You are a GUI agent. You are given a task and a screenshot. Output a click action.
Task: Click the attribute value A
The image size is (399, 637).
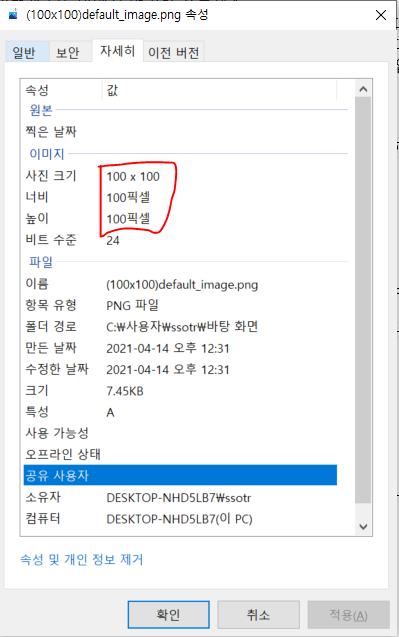110,413
